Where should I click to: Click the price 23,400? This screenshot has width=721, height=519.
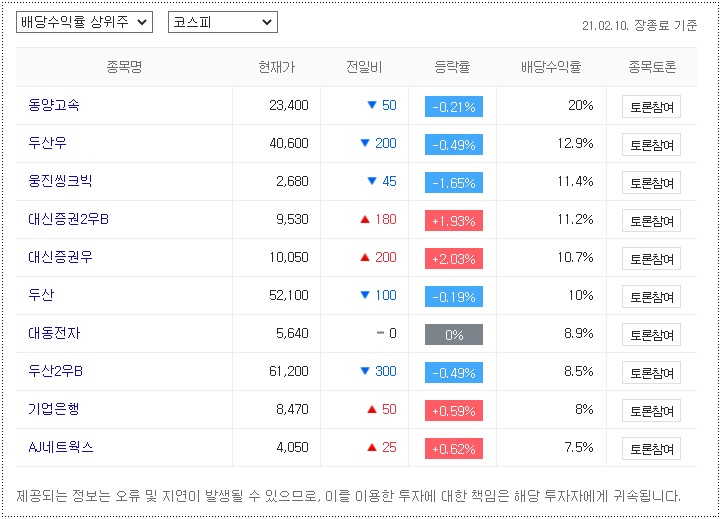(289, 105)
